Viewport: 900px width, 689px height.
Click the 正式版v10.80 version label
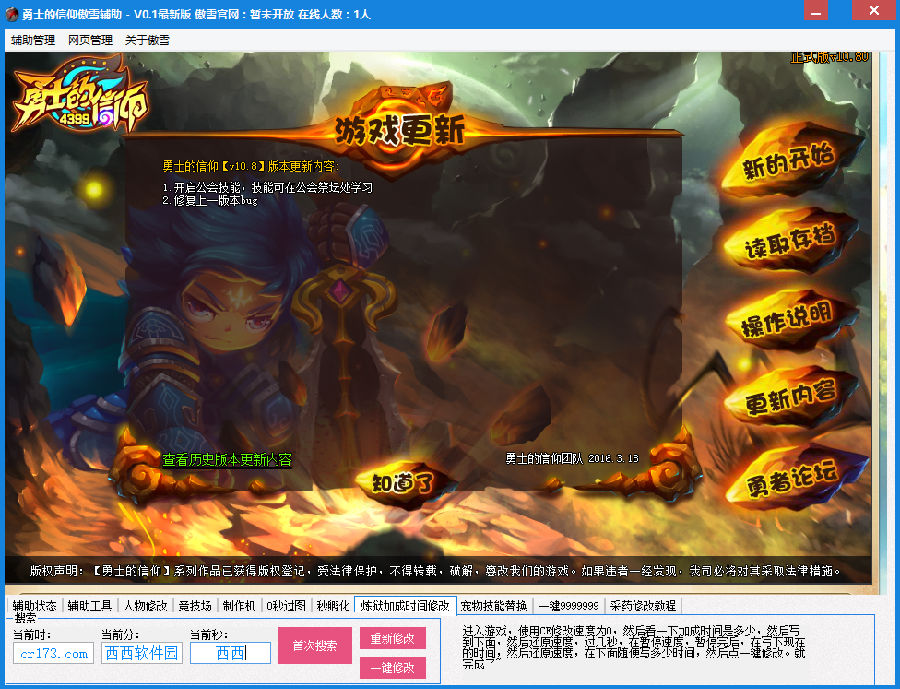click(829, 57)
